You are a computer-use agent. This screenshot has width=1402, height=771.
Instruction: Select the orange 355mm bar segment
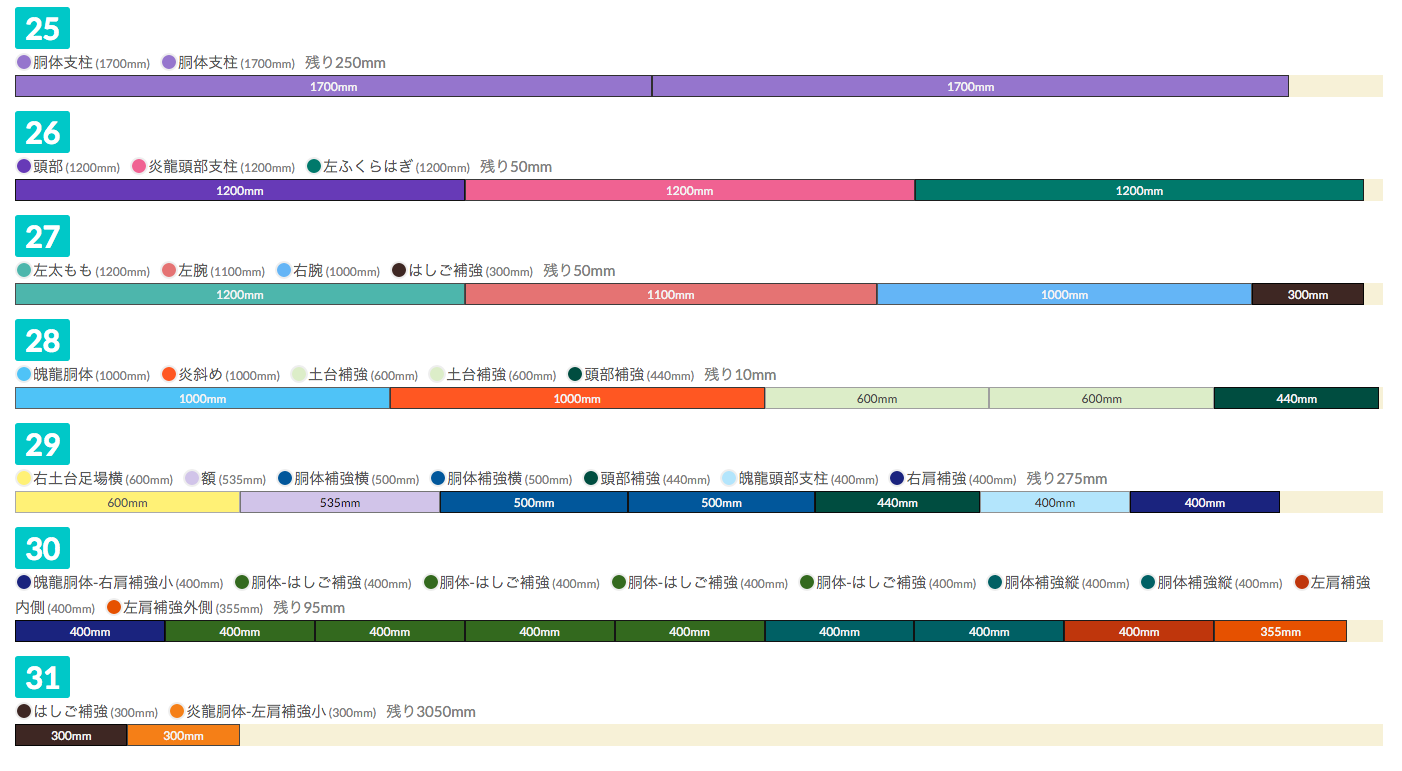coord(1280,631)
